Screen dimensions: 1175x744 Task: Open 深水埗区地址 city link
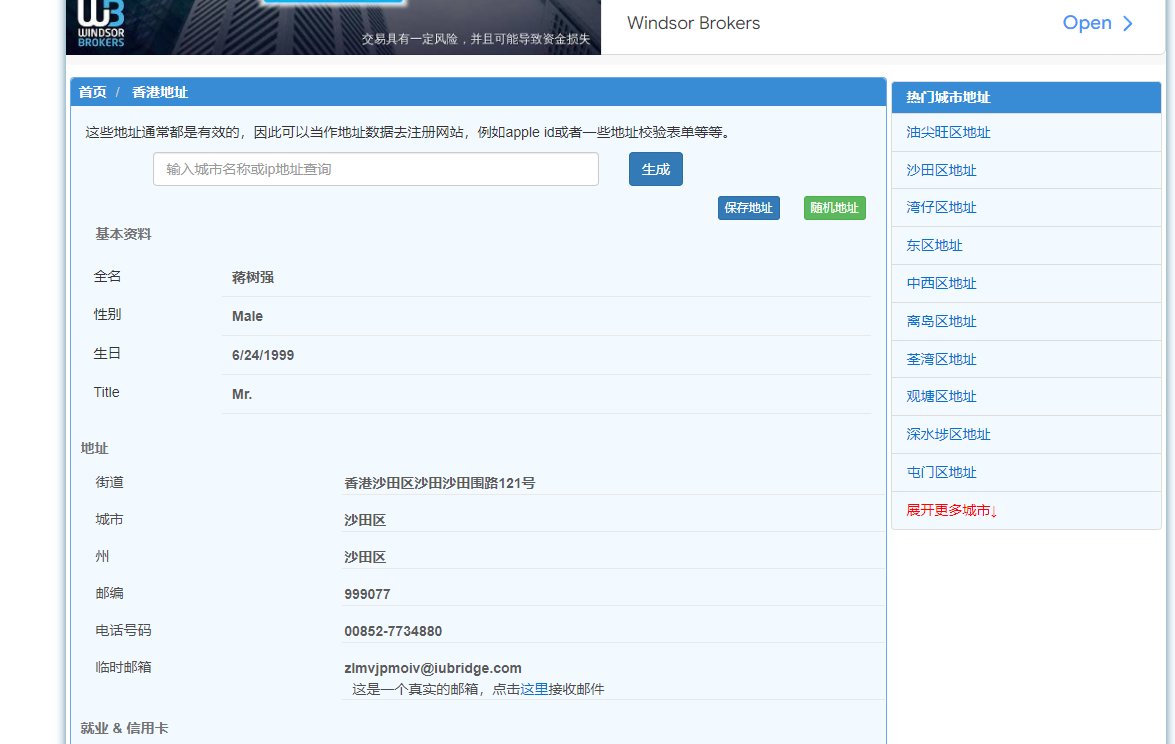pyautogui.click(x=947, y=434)
